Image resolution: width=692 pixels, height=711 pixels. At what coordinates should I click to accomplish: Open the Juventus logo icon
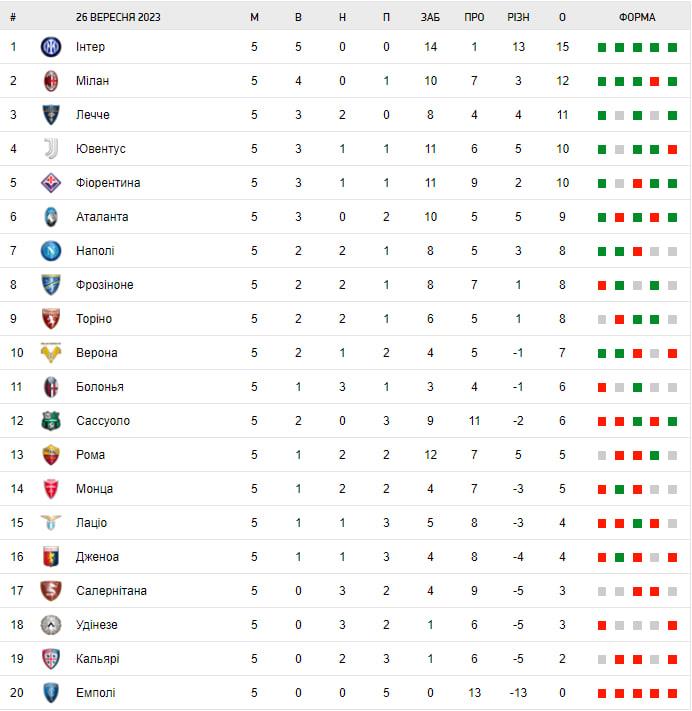pyautogui.click(x=51, y=149)
